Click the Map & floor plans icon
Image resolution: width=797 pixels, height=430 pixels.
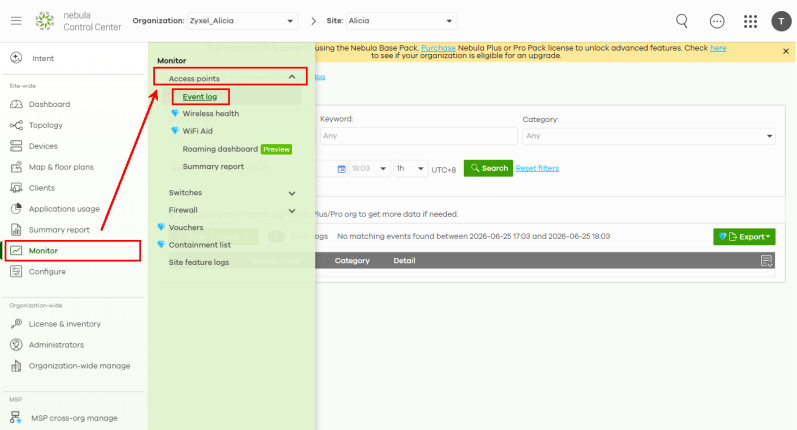click(x=16, y=167)
